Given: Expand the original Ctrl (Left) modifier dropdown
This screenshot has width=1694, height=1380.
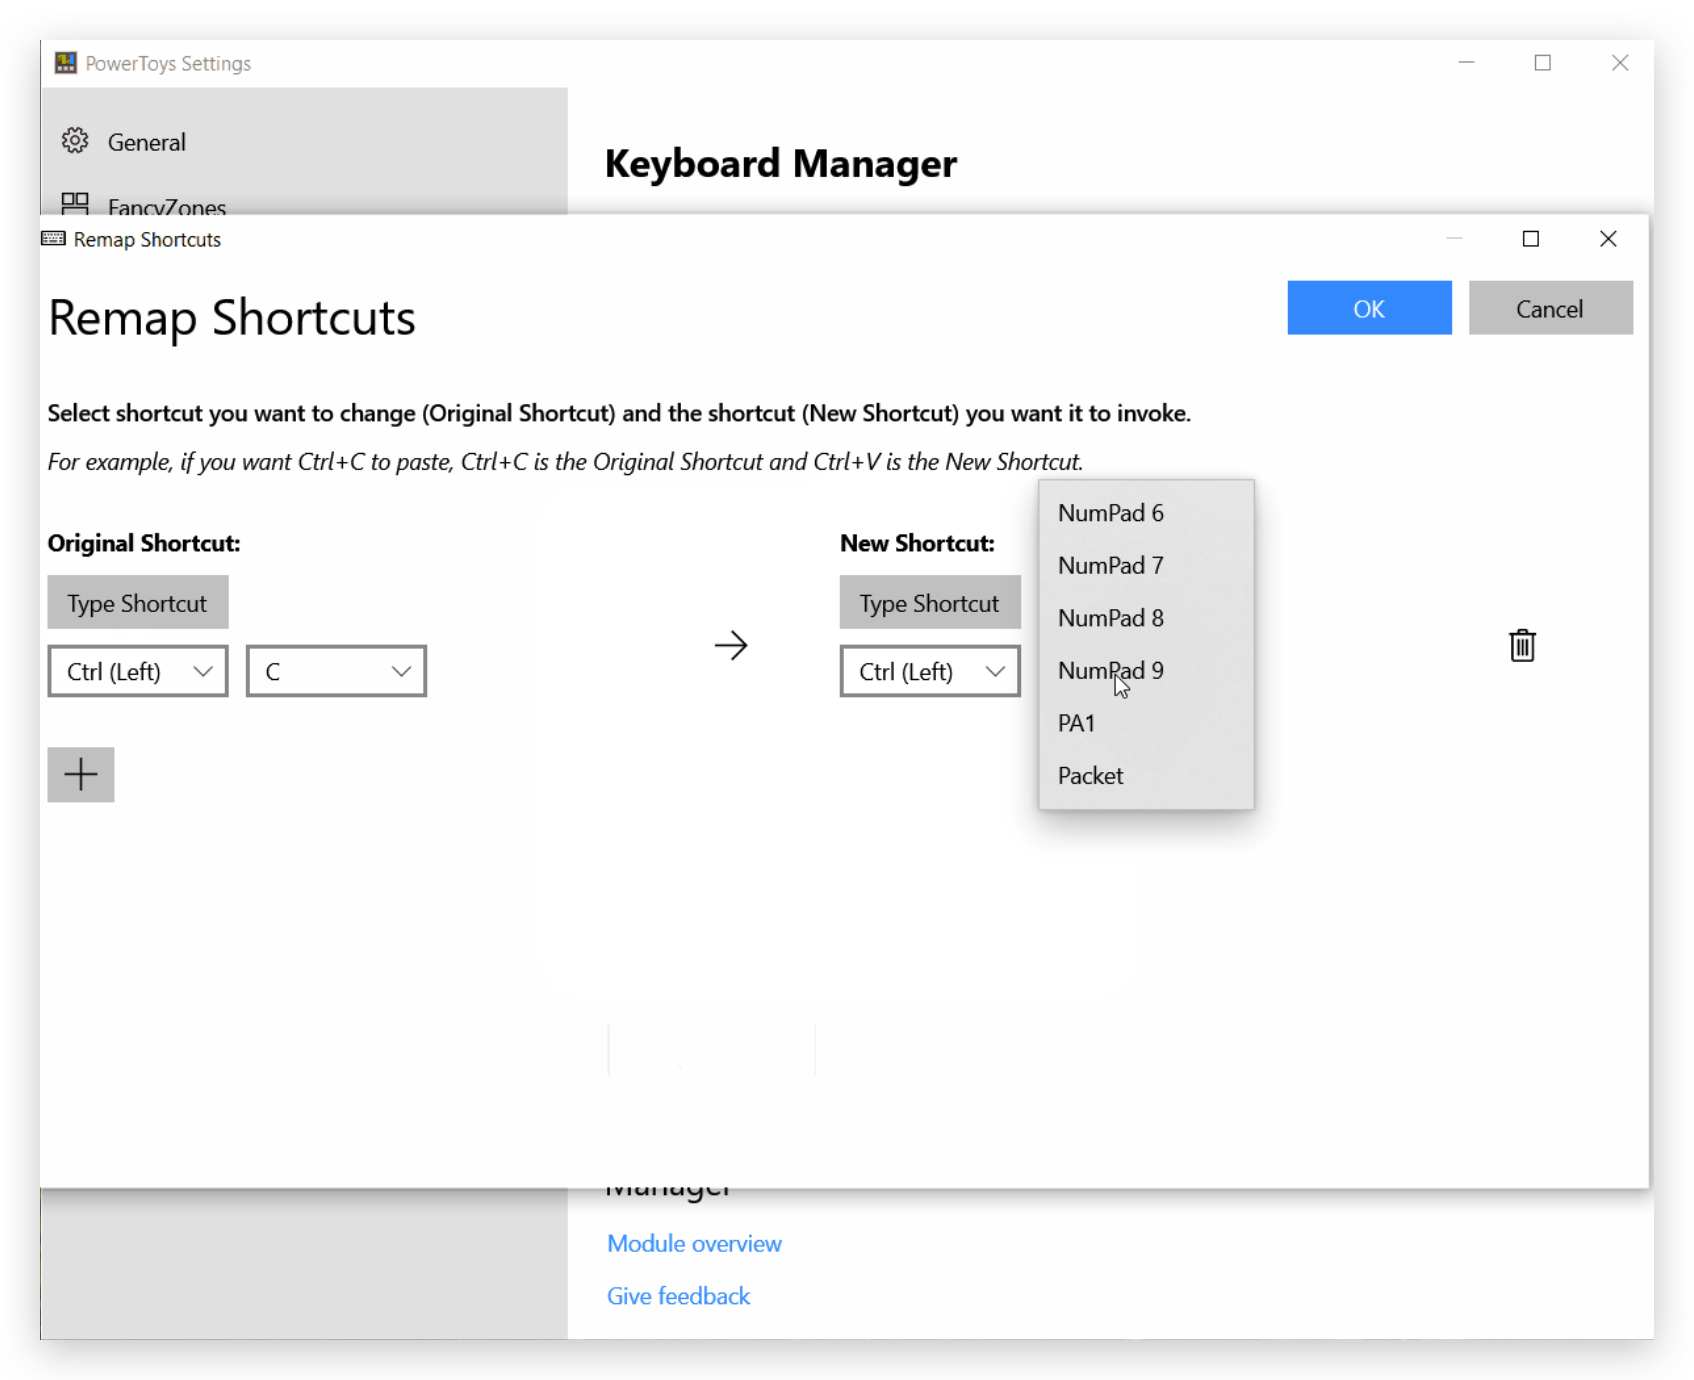Looking at the screenshot, I should (138, 671).
